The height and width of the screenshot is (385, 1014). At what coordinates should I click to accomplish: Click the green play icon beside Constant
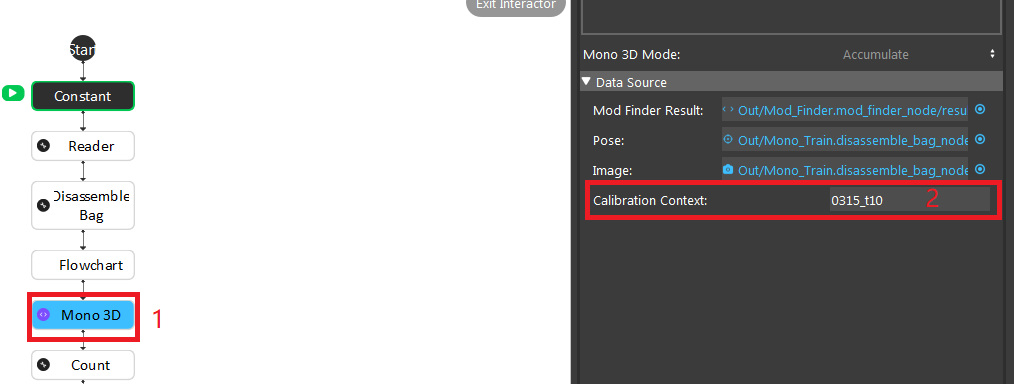click(x=12, y=94)
